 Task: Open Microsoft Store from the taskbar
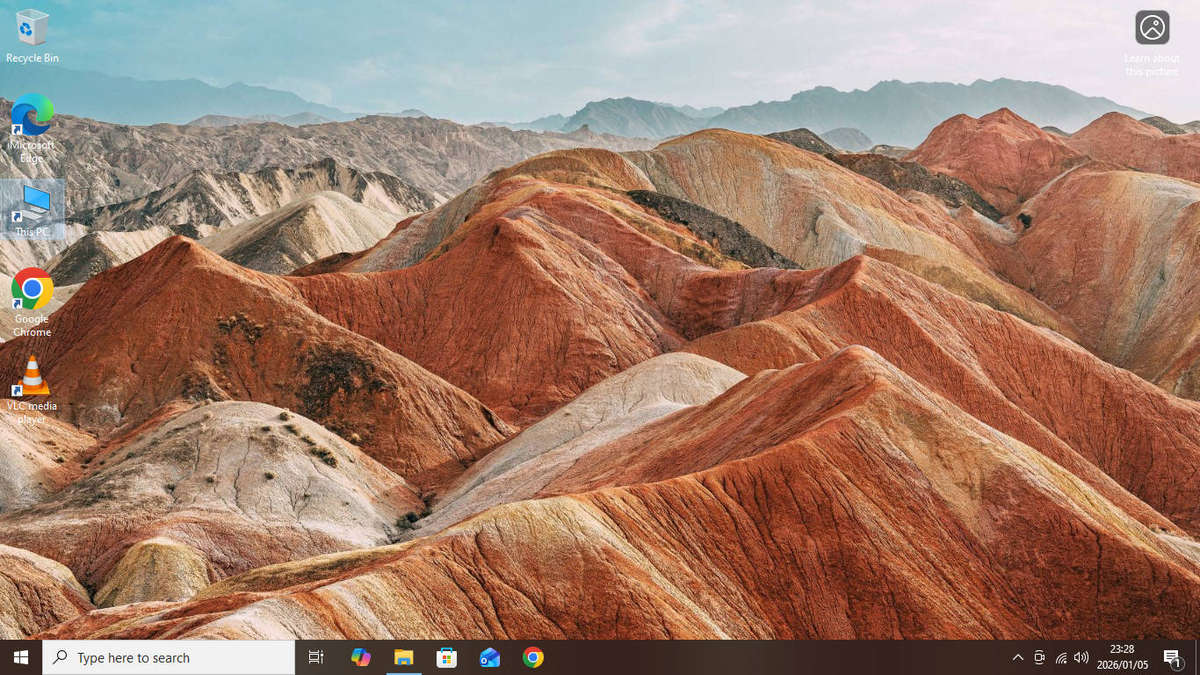point(447,657)
